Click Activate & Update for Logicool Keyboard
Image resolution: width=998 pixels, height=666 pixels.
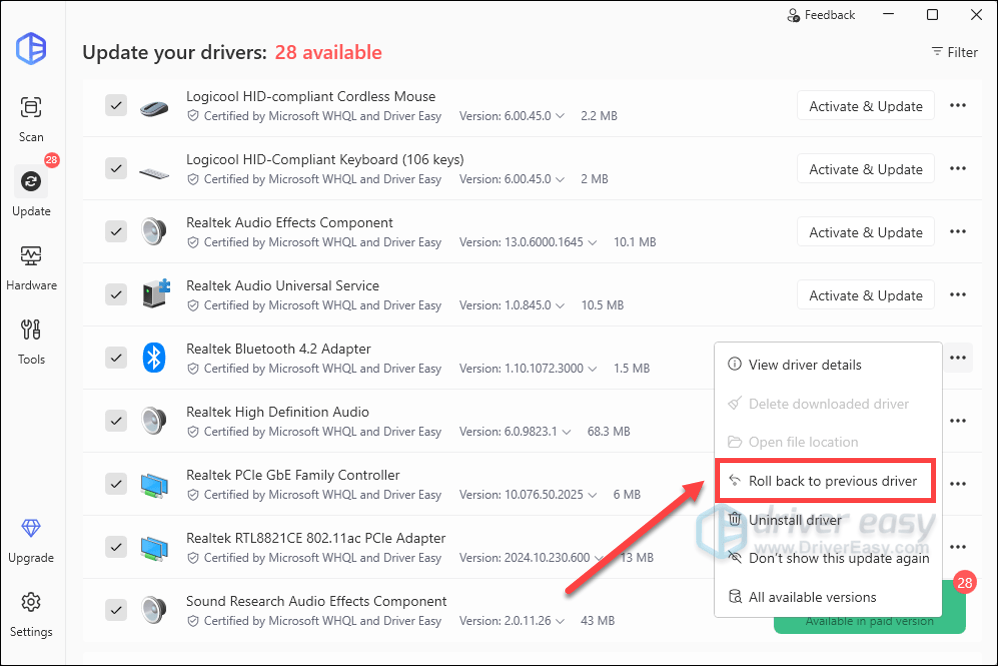pyautogui.click(x=865, y=169)
